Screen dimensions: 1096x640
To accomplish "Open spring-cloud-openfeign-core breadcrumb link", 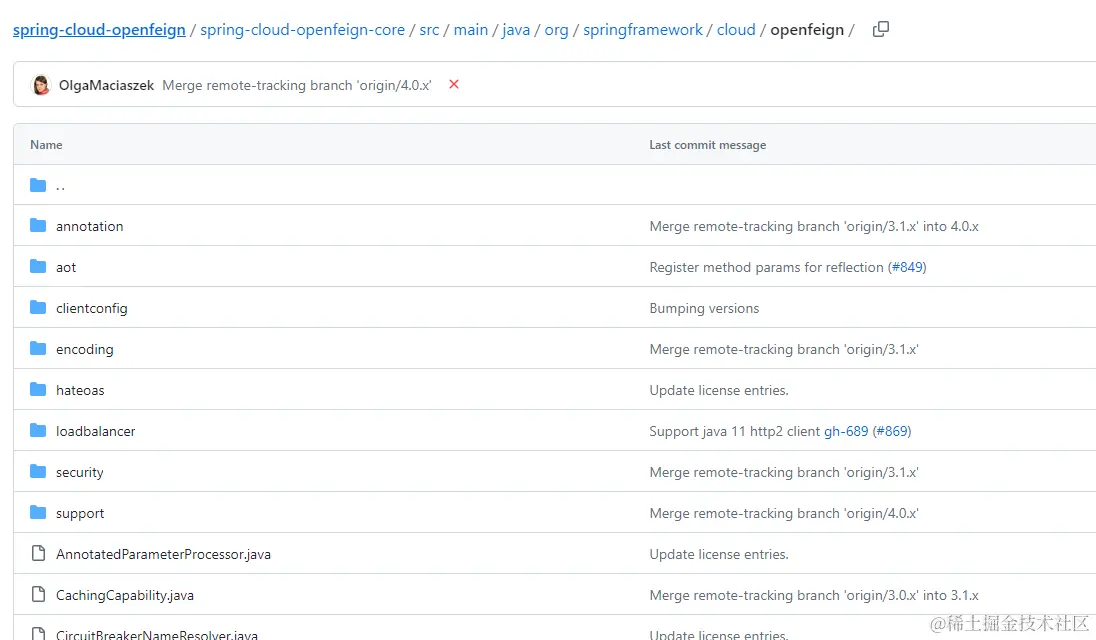I will (x=303, y=30).
